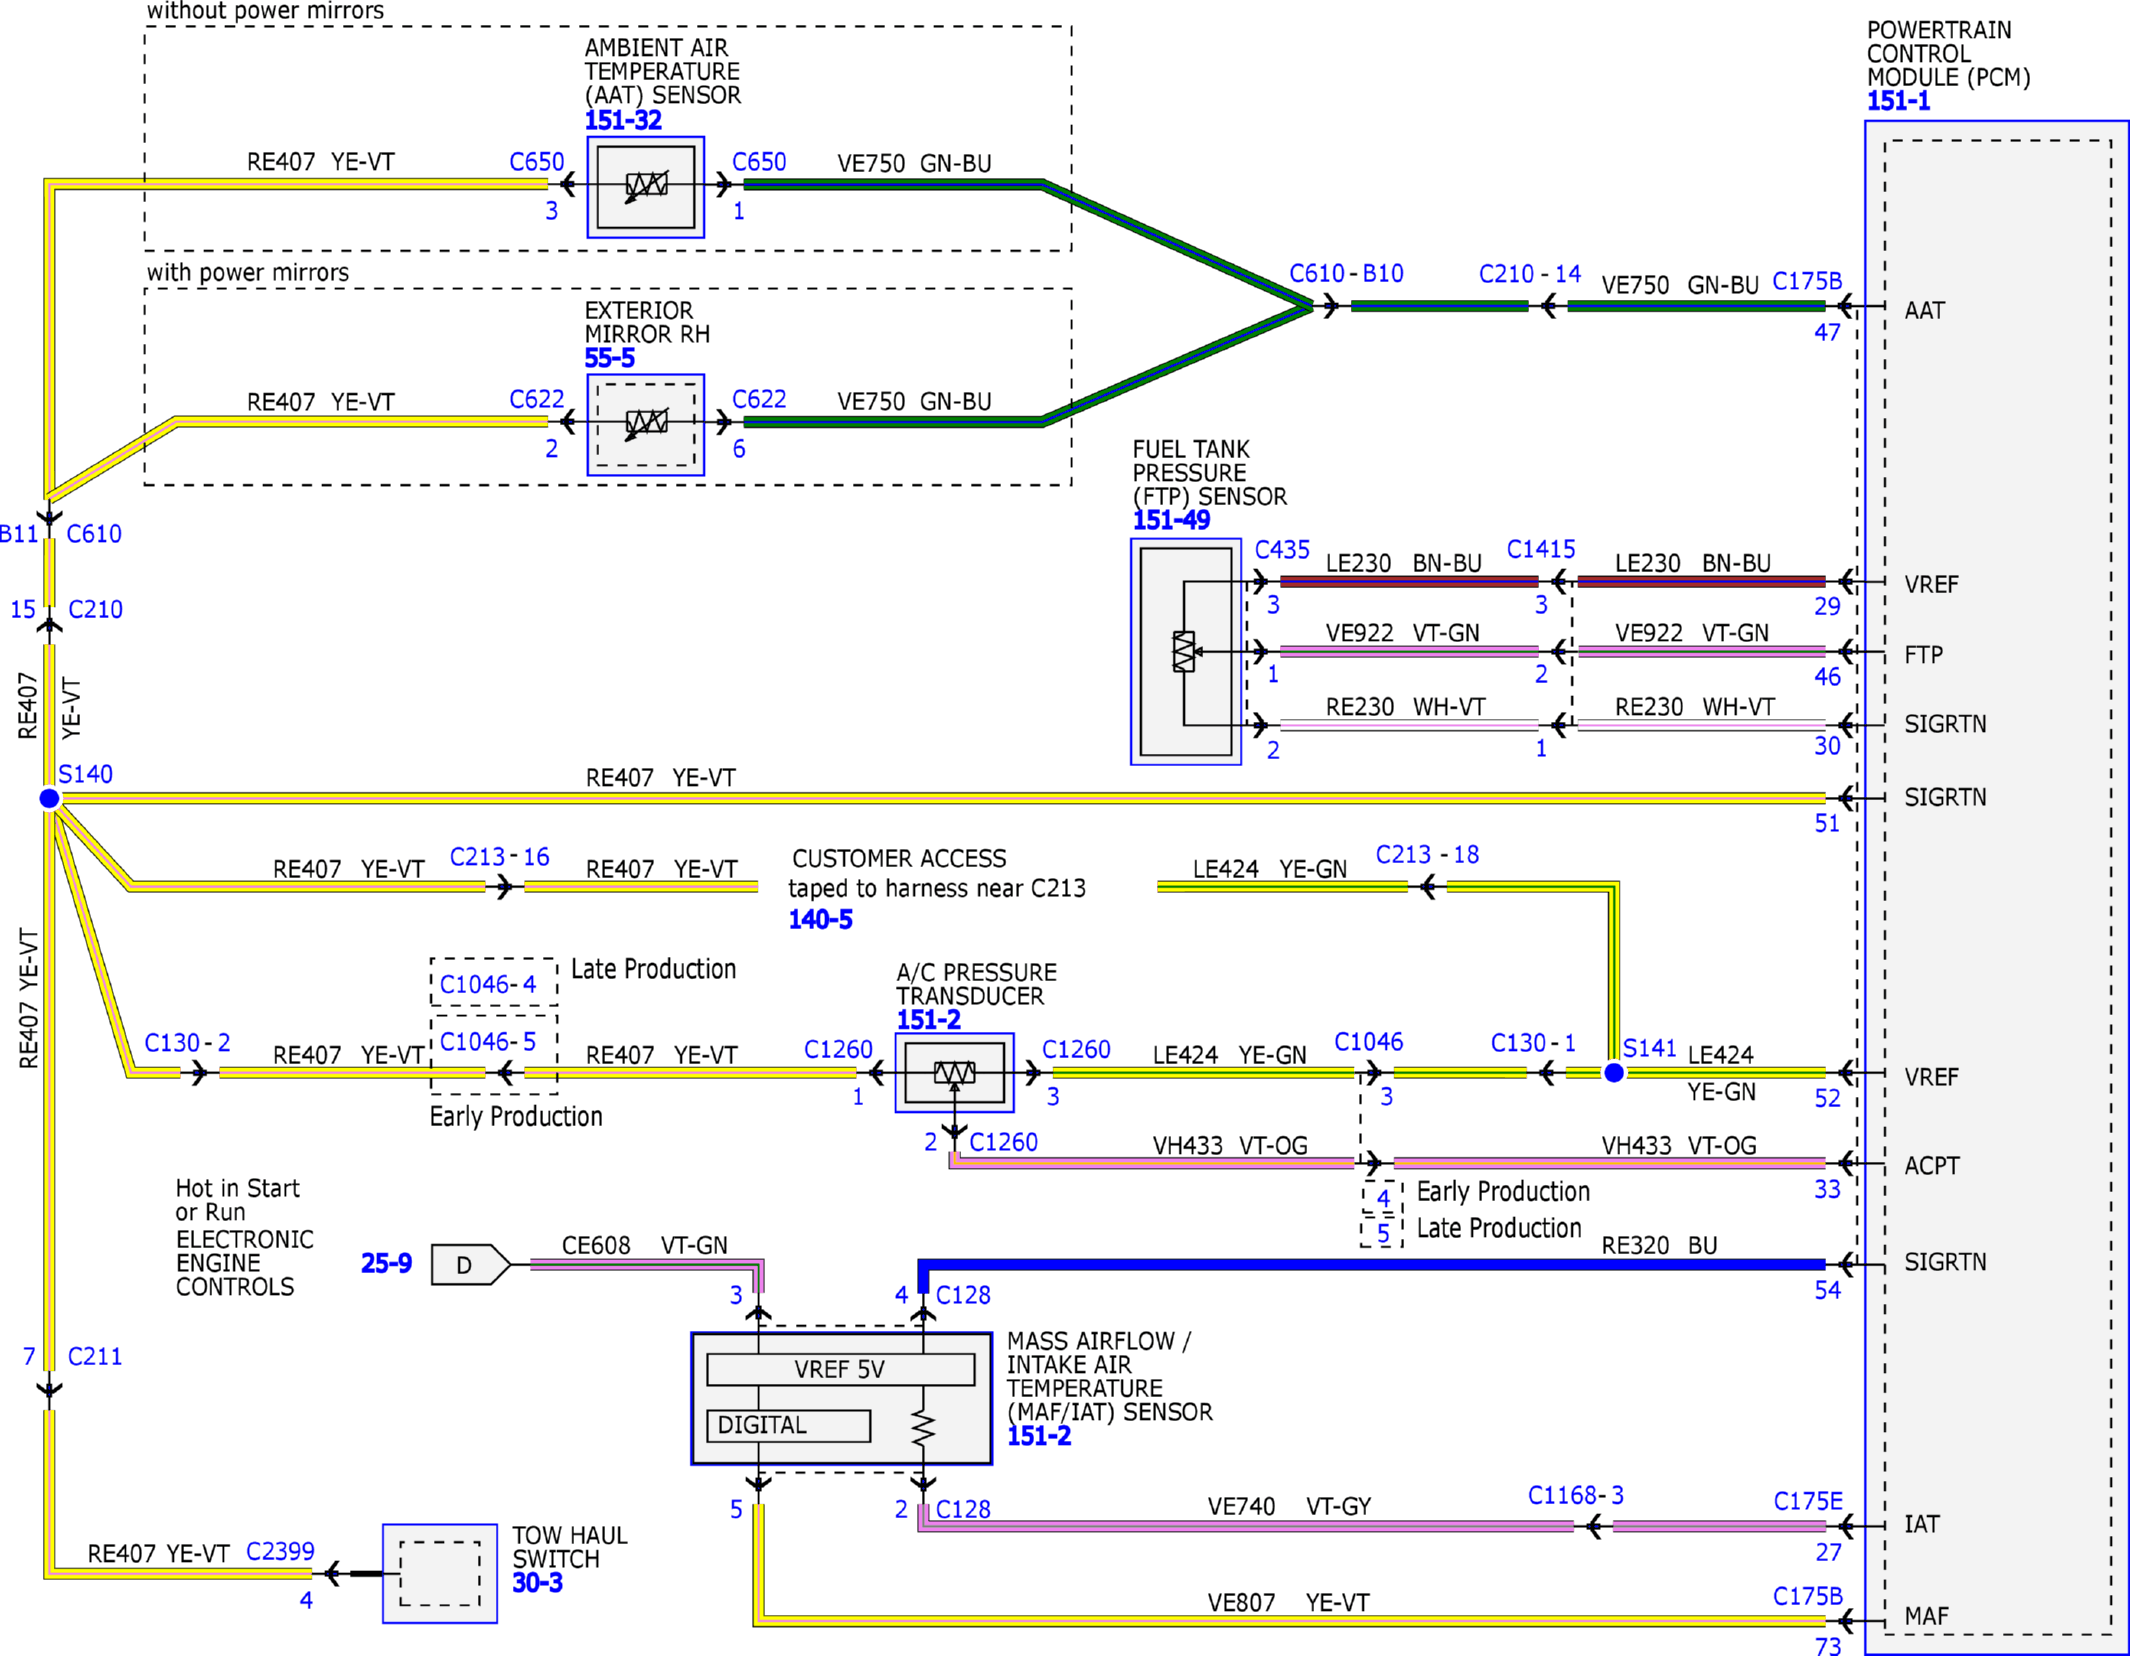
Task: Open the 25-9 page reference
Action: (386, 1264)
